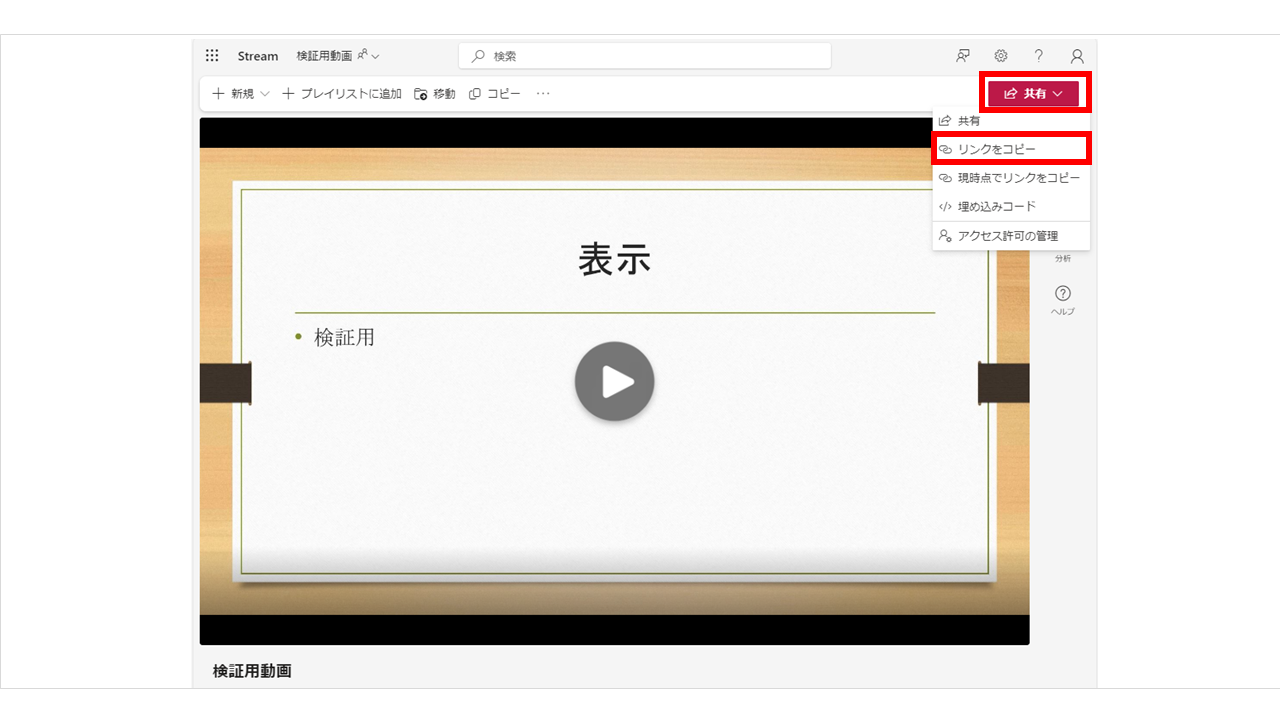The width and height of the screenshot is (1280, 720).
Task: Click the 移動 toolbar button
Action: point(435,94)
